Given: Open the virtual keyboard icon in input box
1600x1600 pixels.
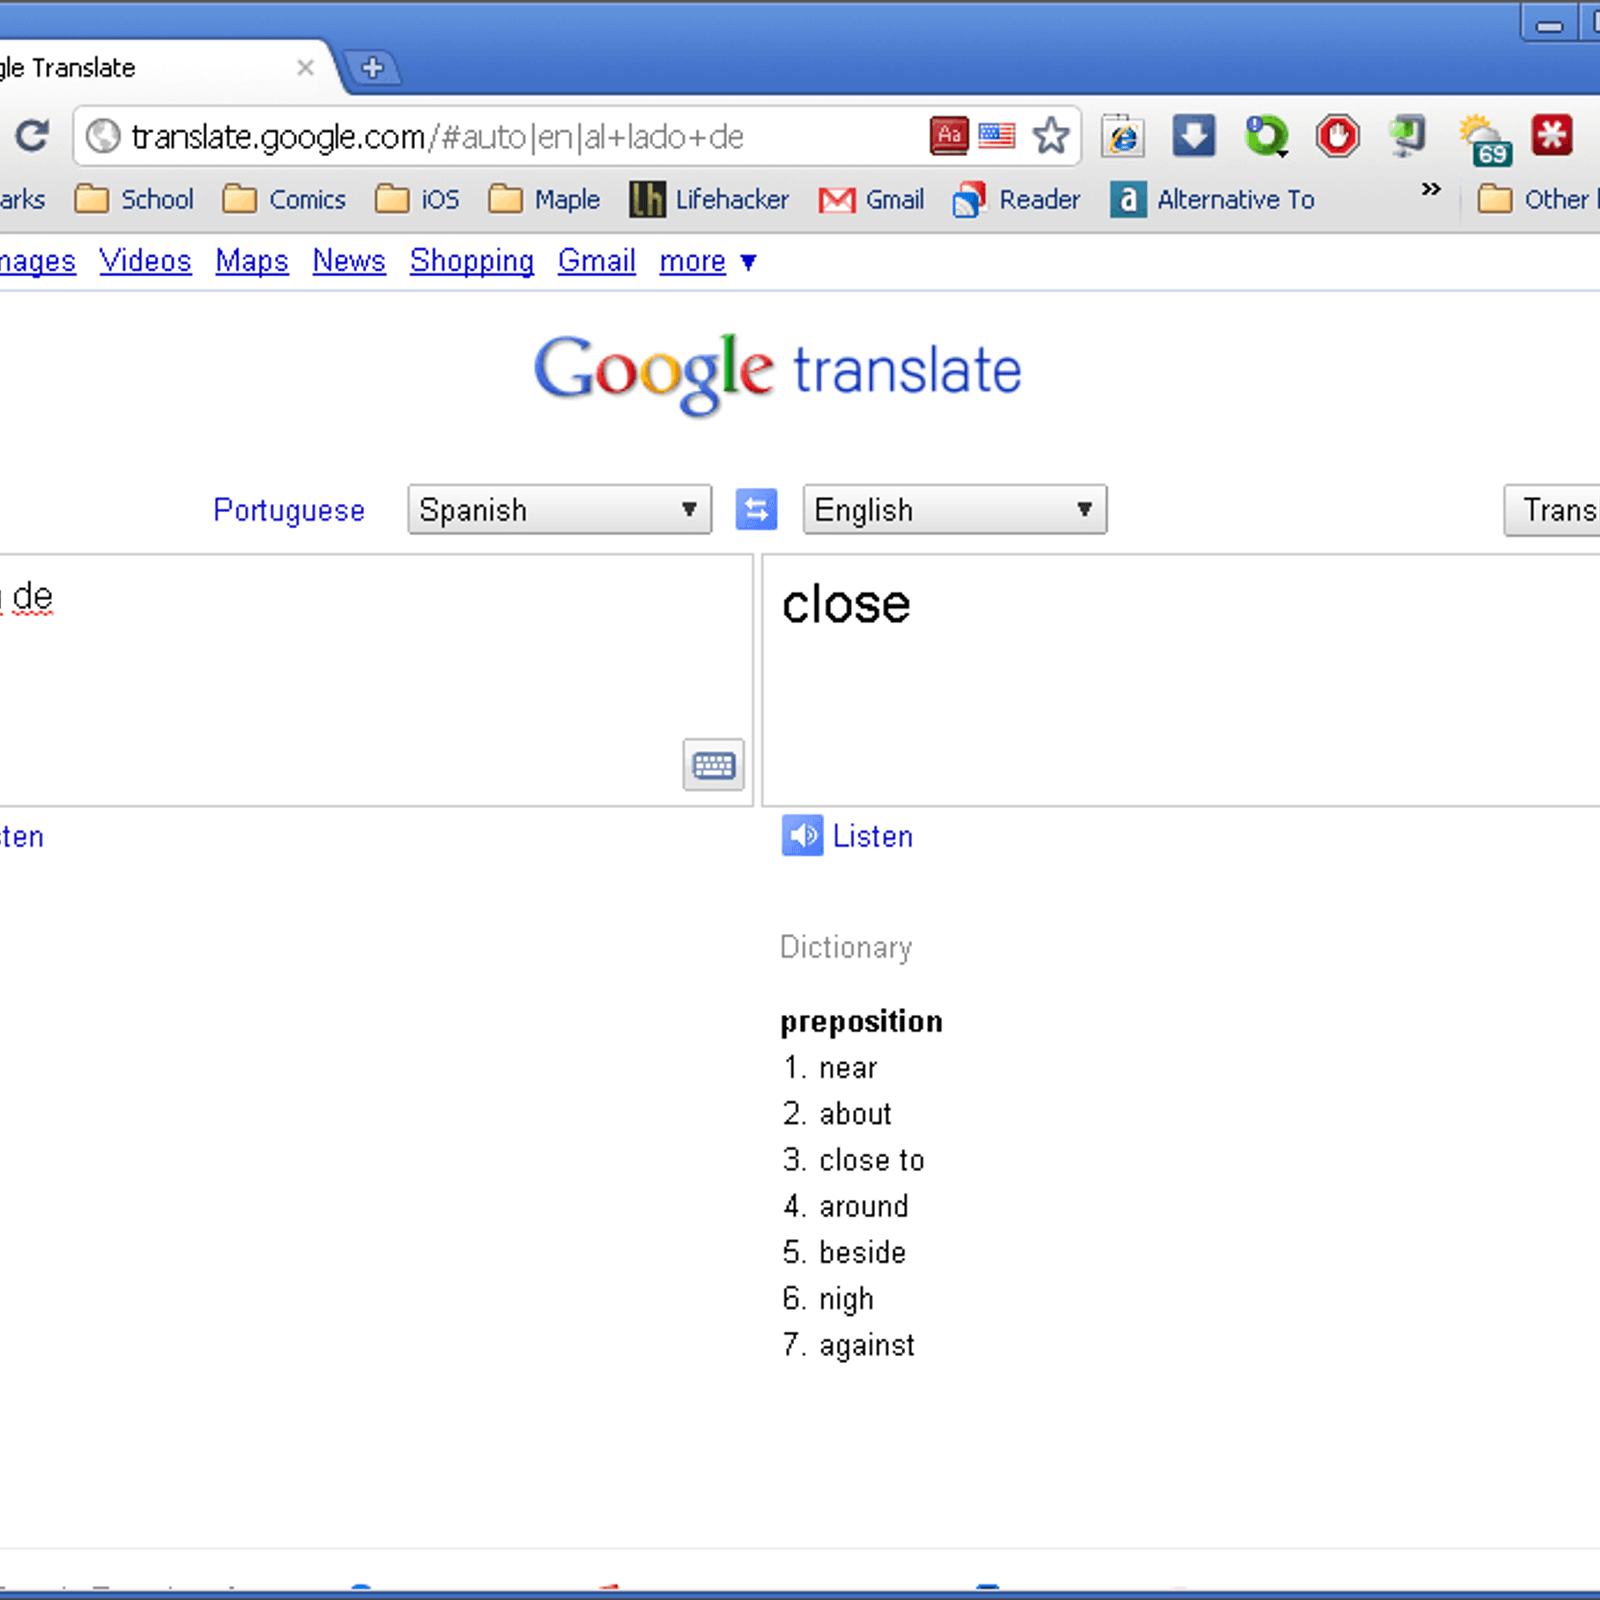Looking at the screenshot, I should pos(714,765).
